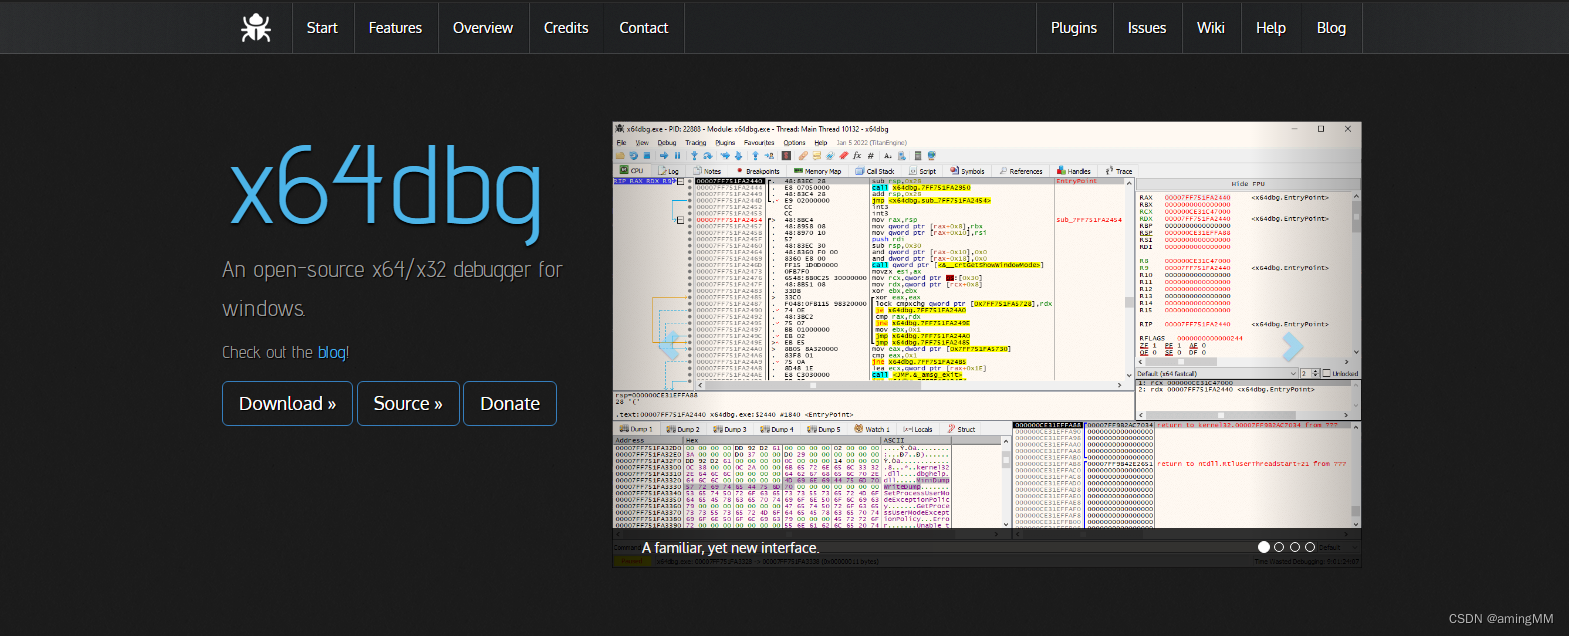Image resolution: width=1569 pixels, height=636 pixels.
Task: Switch to Trace tab in debugger
Action: click(1119, 171)
